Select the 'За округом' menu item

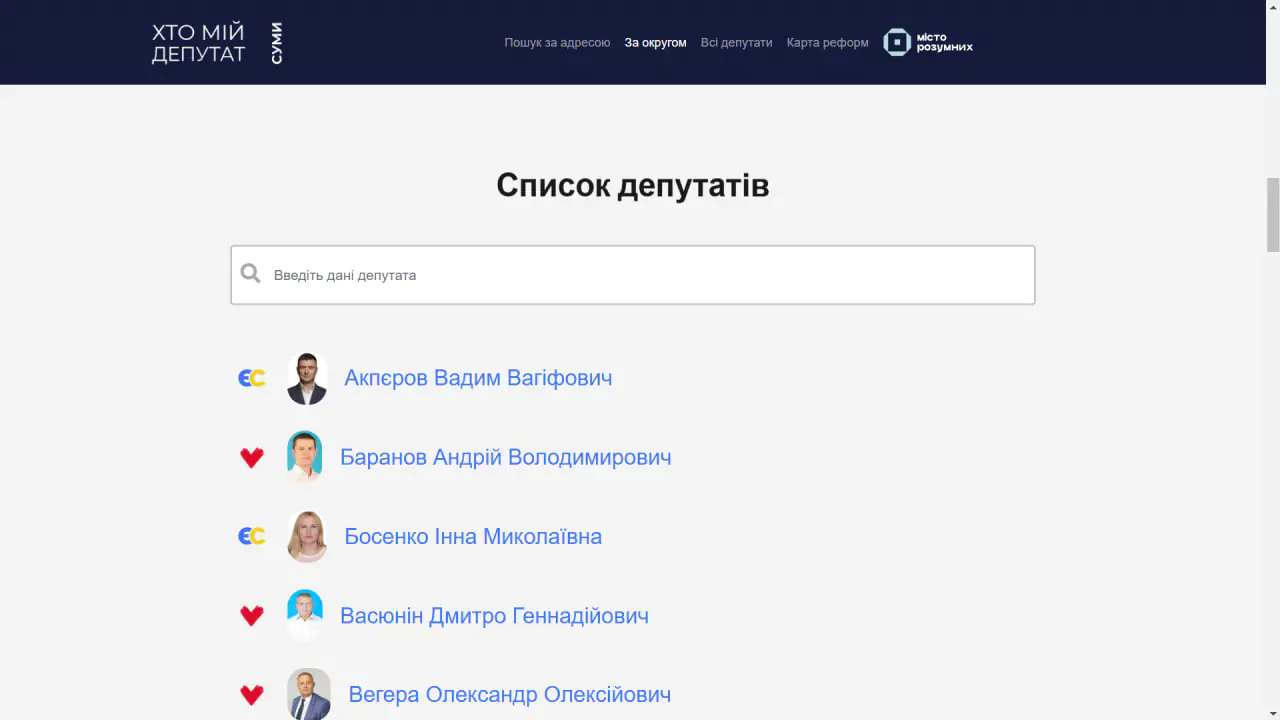point(655,43)
